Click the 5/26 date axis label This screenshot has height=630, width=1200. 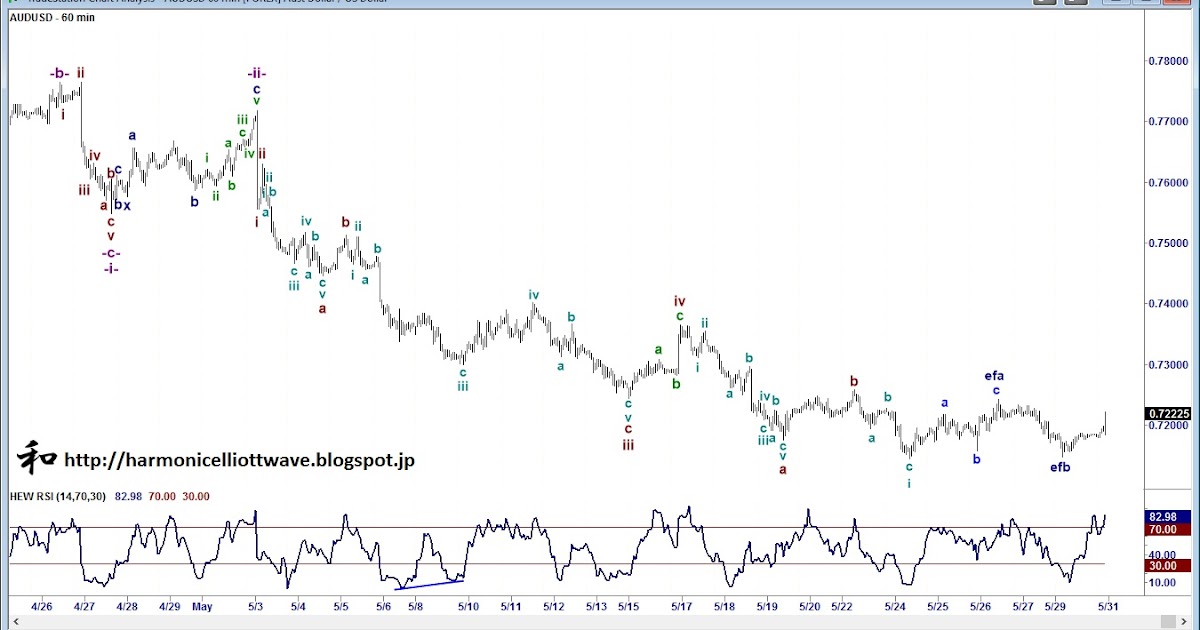pyautogui.click(x=981, y=606)
